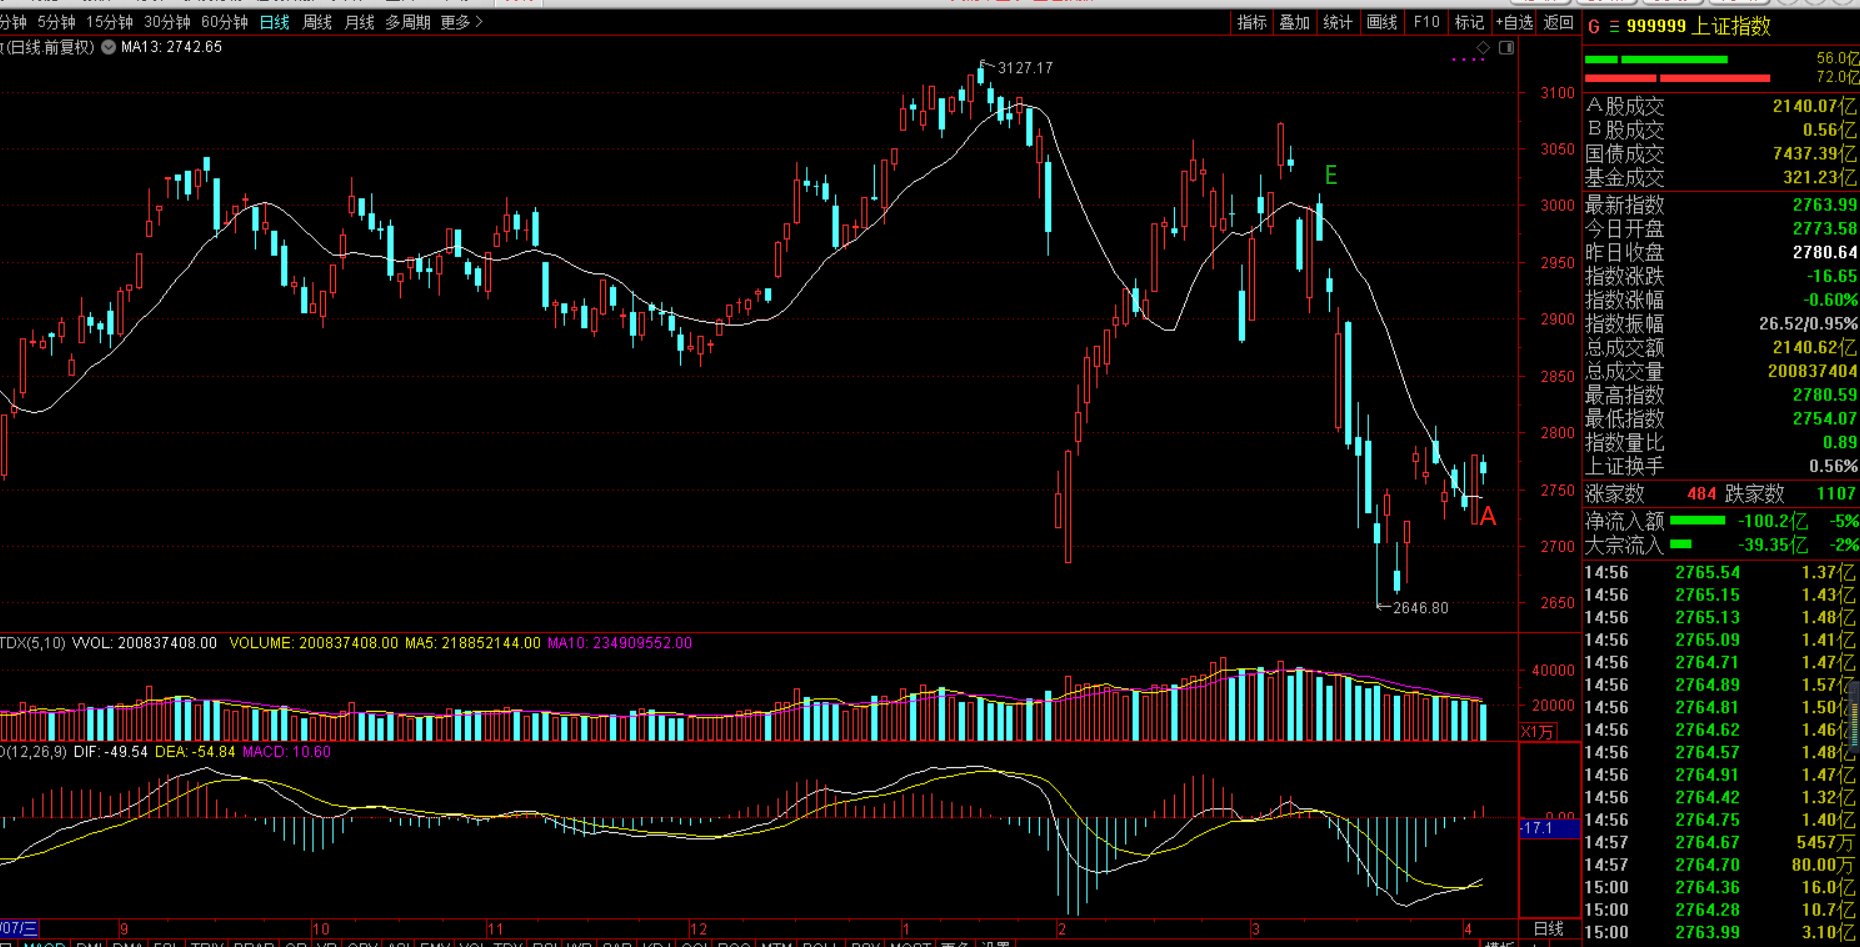Image resolution: width=1860 pixels, height=947 pixels.
Task: Click the 返回 back button
Action: point(1558,22)
